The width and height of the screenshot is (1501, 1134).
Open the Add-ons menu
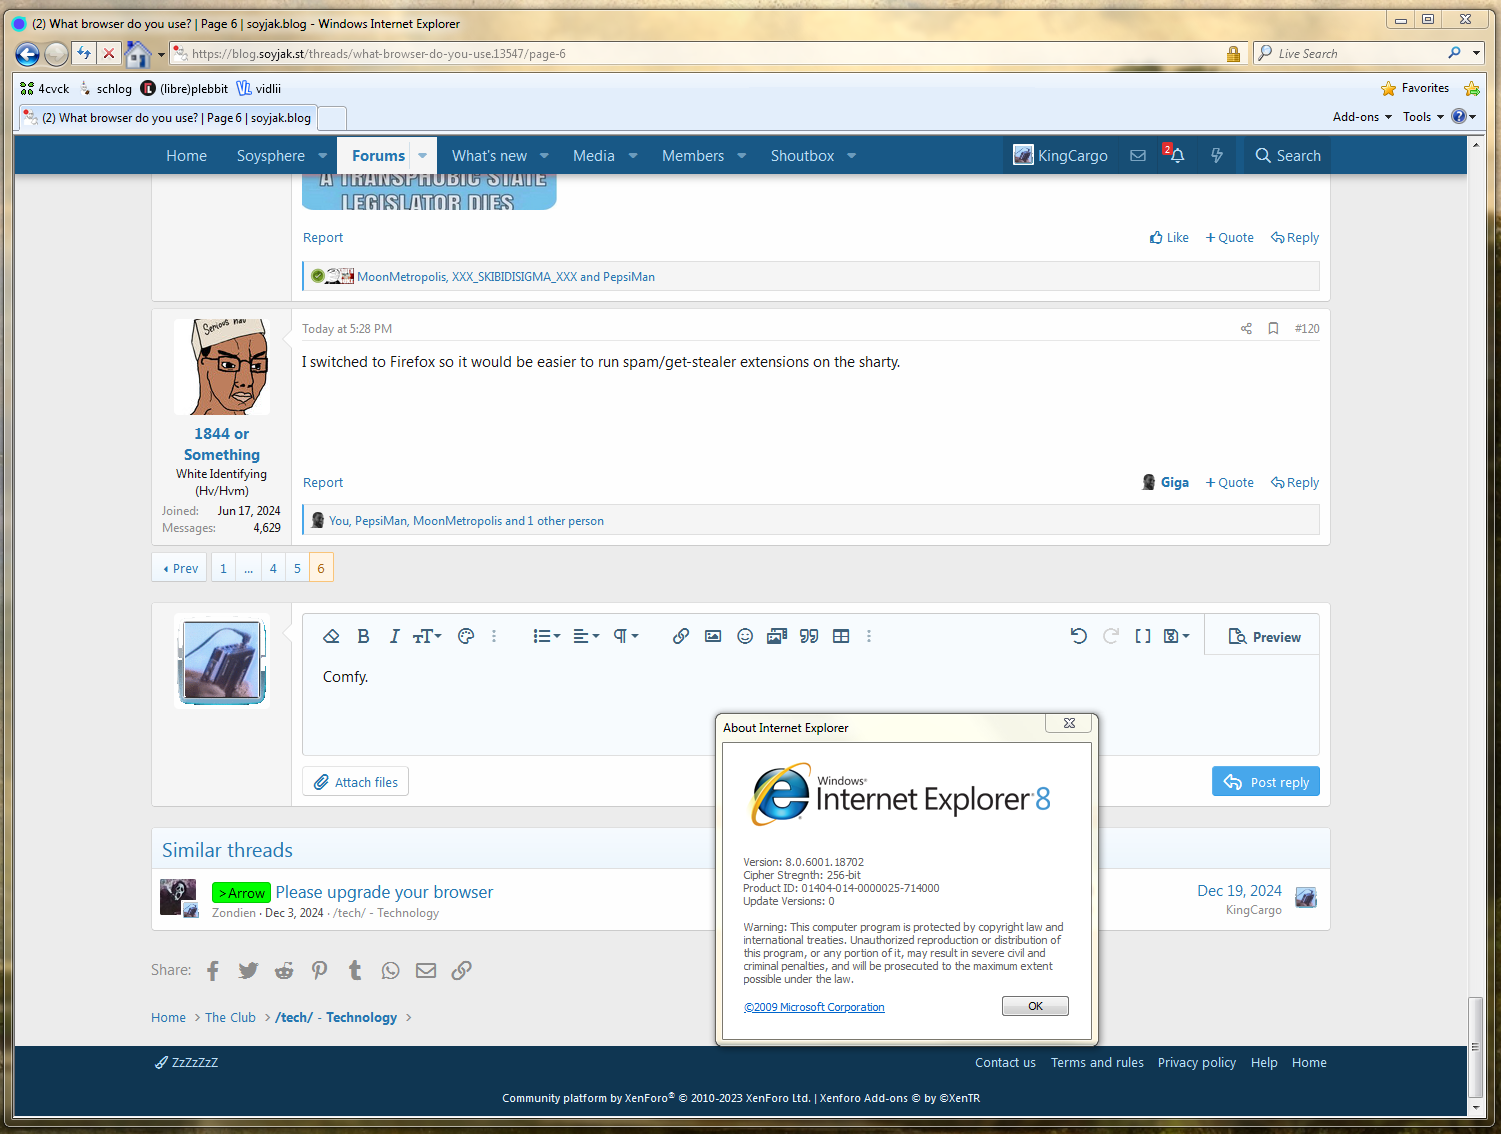(1362, 117)
